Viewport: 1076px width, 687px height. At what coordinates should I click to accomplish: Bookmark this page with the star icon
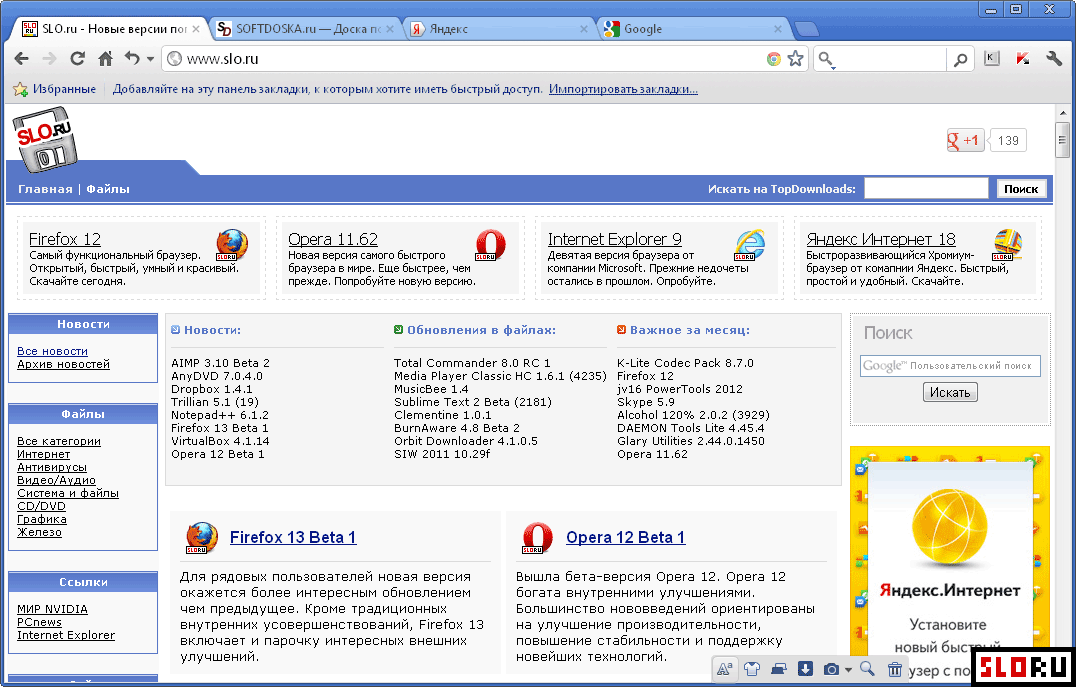click(795, 59)
